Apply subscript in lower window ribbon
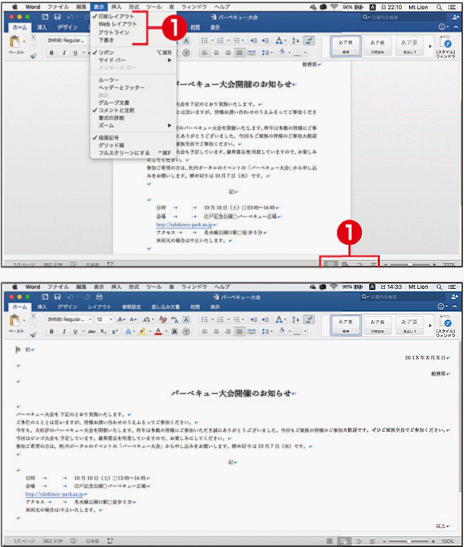The width and height of the screenshot is (464, 547). 103,331
